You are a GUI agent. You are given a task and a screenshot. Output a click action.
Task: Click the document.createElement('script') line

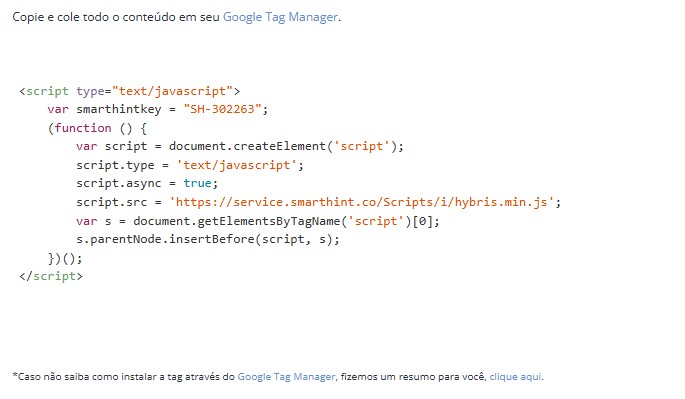240,146
